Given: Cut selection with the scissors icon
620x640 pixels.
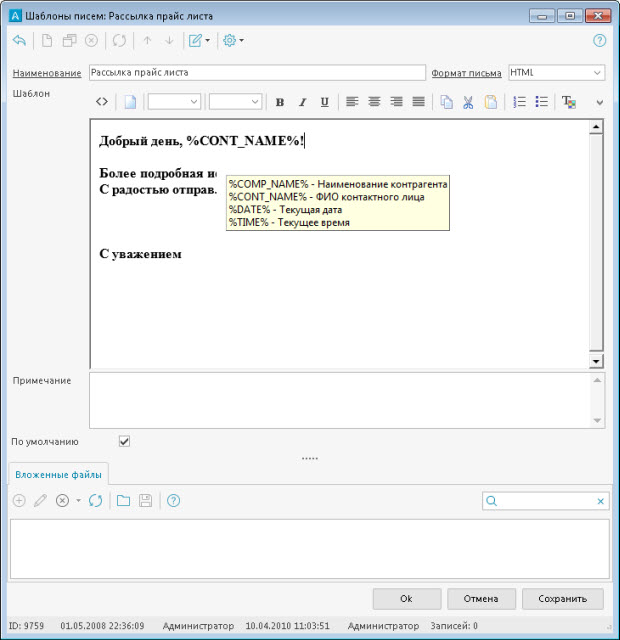Looking at the screenshot, I should coord(467,102).
